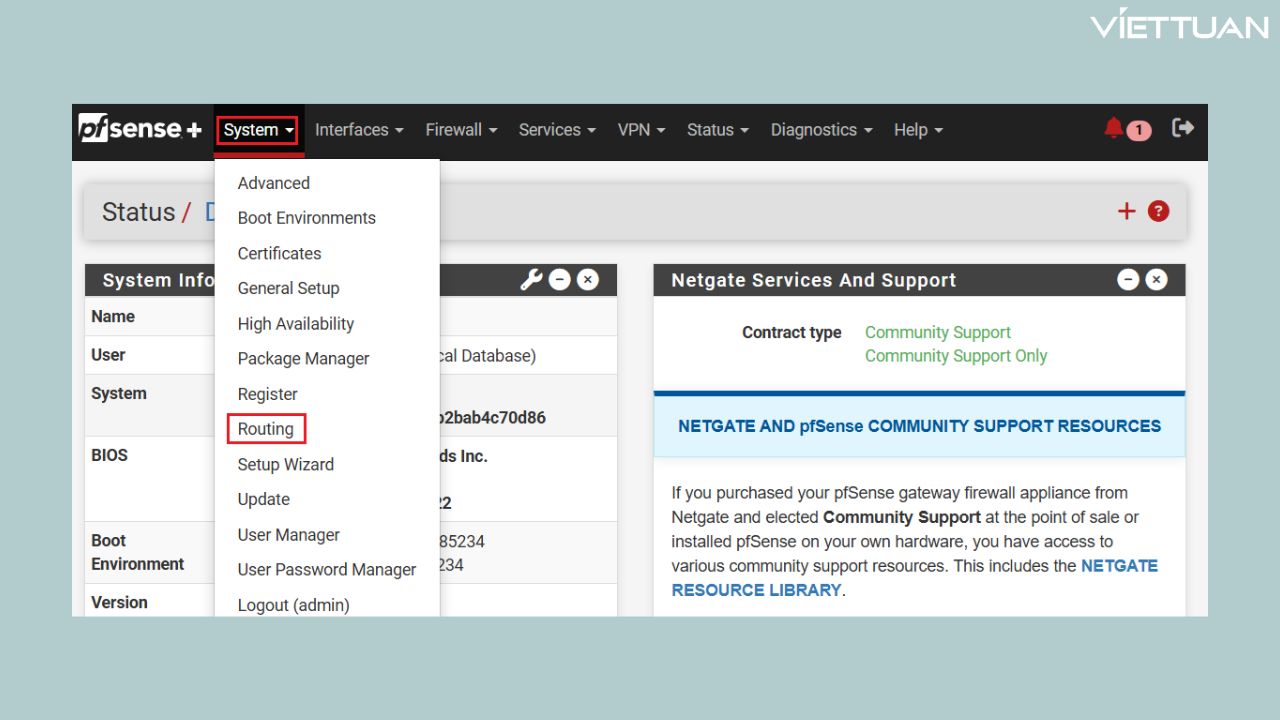Viewport: 1280px width, 720px height.
Task: Expand the Firewall dropdown menu
Action: [461, 130]
